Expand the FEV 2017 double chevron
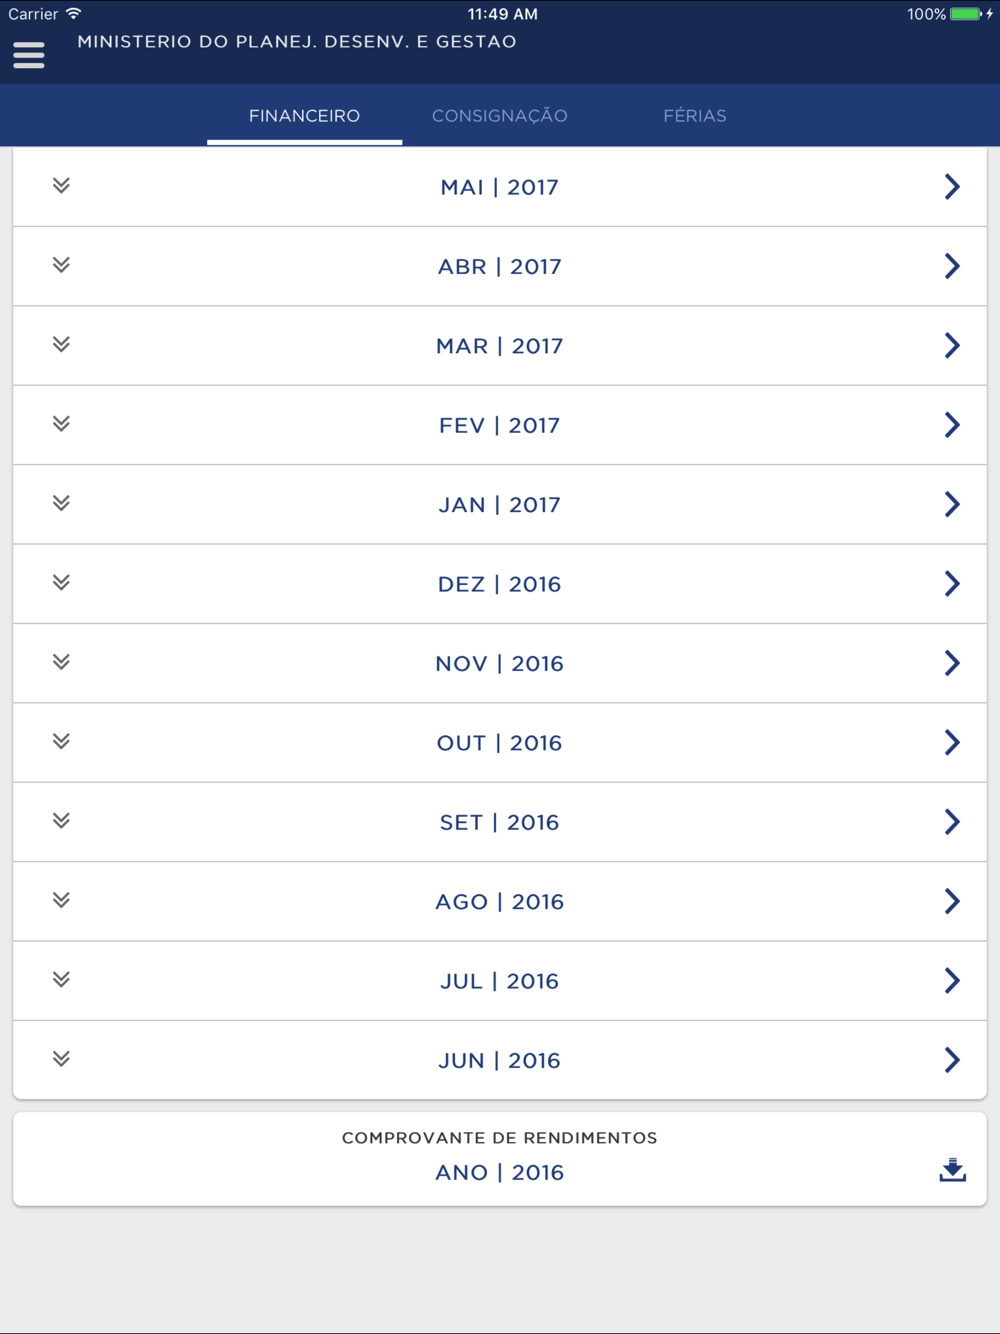Screen dimensions: 1000x1334 point(61,424)
